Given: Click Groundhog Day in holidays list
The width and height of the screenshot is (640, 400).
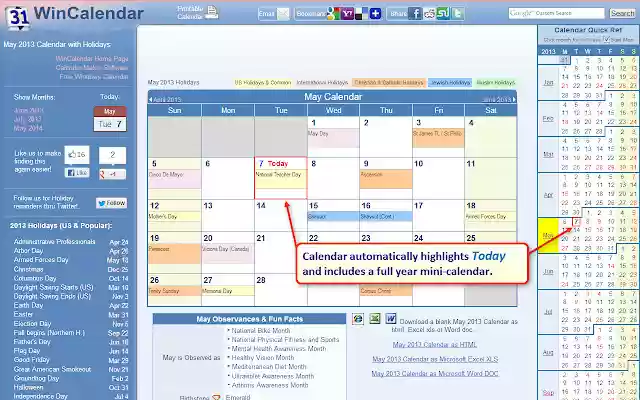Looking at the screenshot, I should coord(36,378).
